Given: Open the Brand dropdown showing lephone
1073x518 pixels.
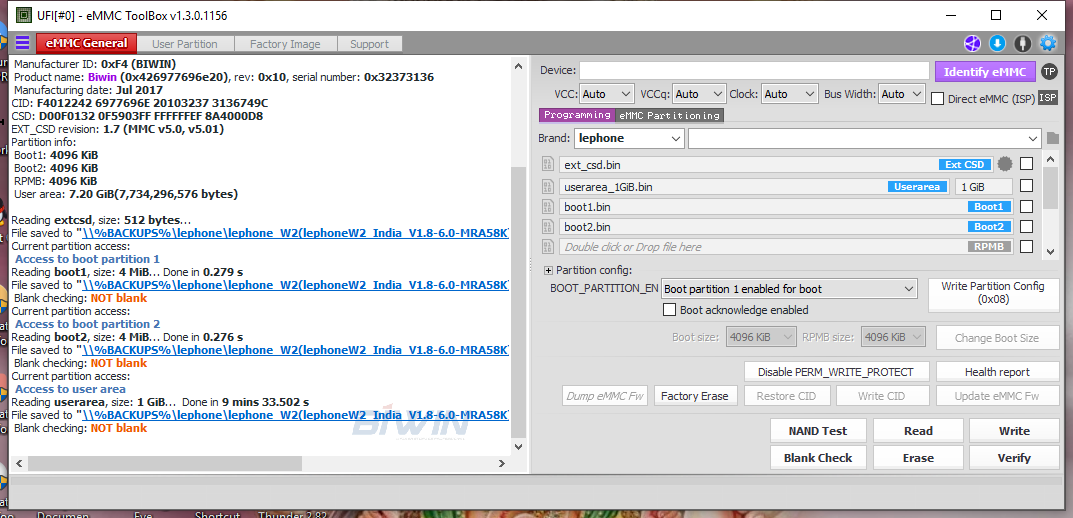Looking at the screenshot, I should point(629,138).
